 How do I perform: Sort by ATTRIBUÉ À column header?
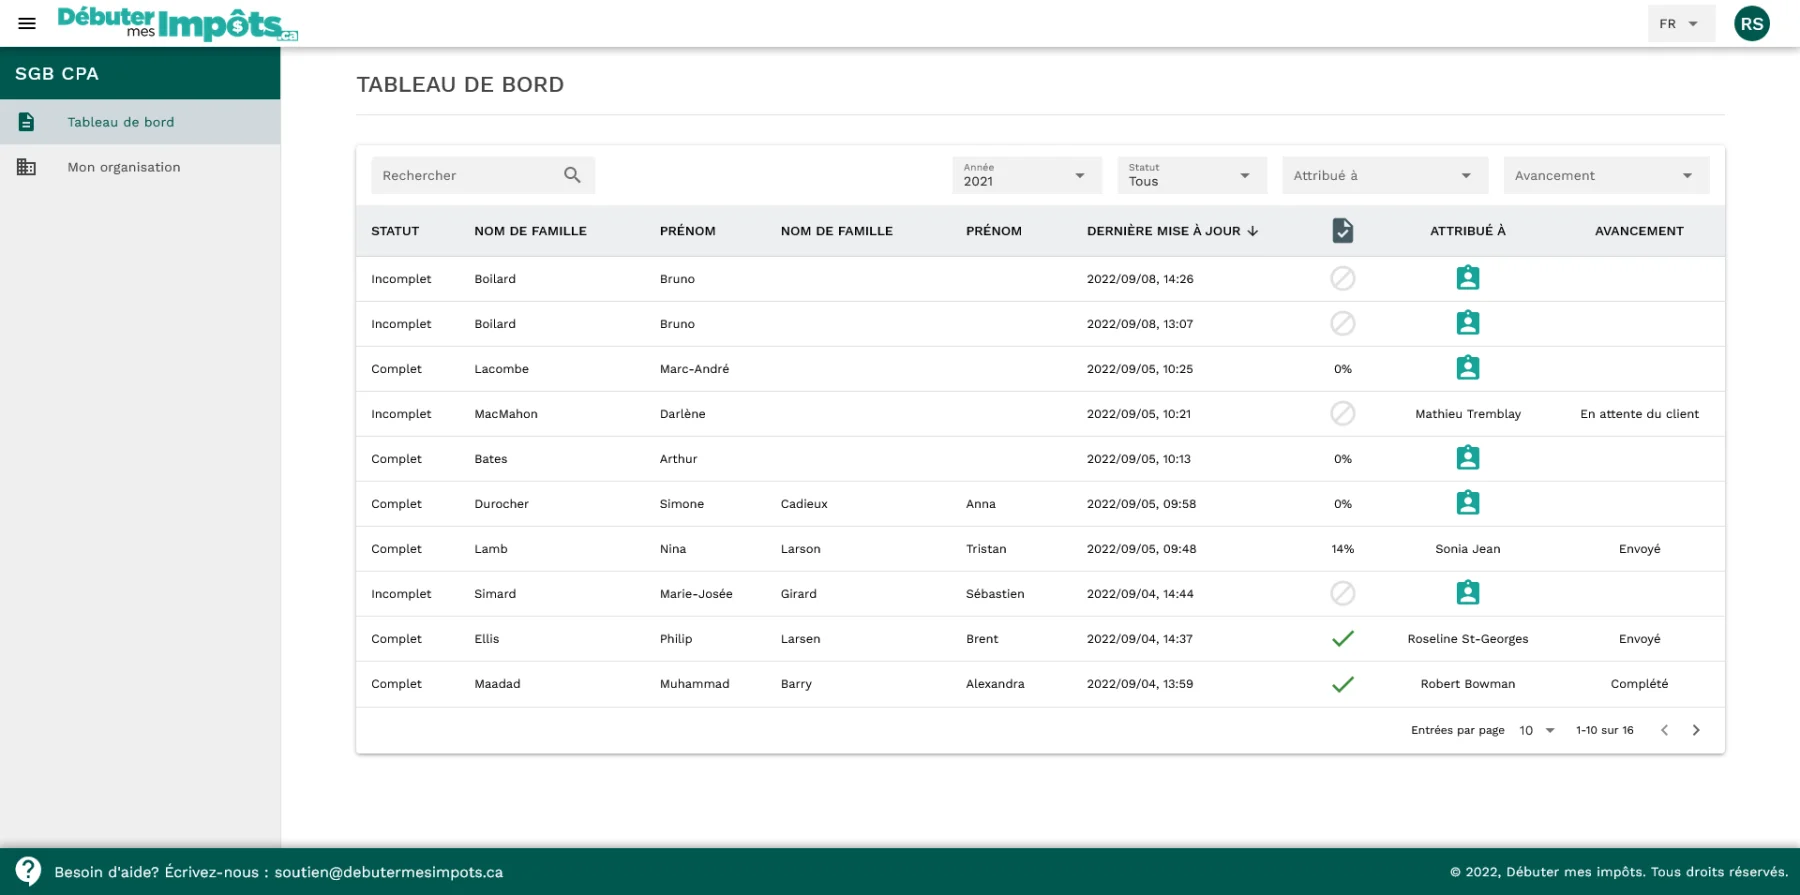pyautogui.click(x=1468, y=231)
